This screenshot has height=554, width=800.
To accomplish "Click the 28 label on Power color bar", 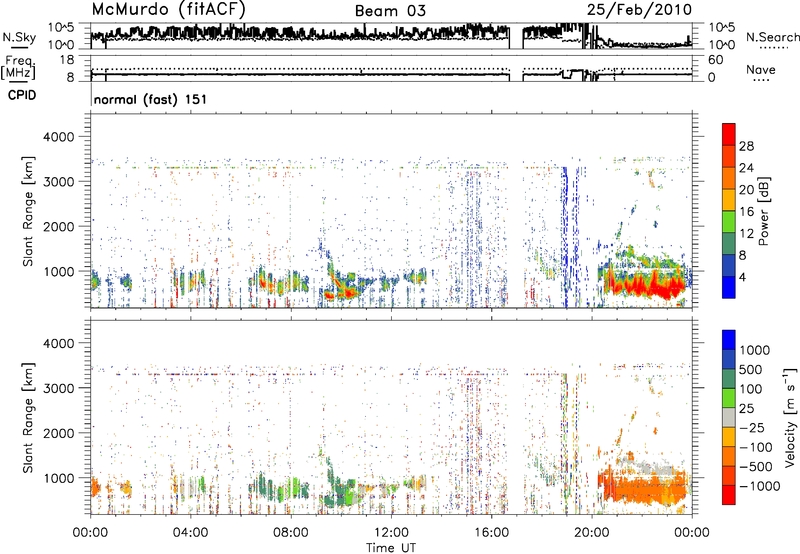I will point(746,146).
